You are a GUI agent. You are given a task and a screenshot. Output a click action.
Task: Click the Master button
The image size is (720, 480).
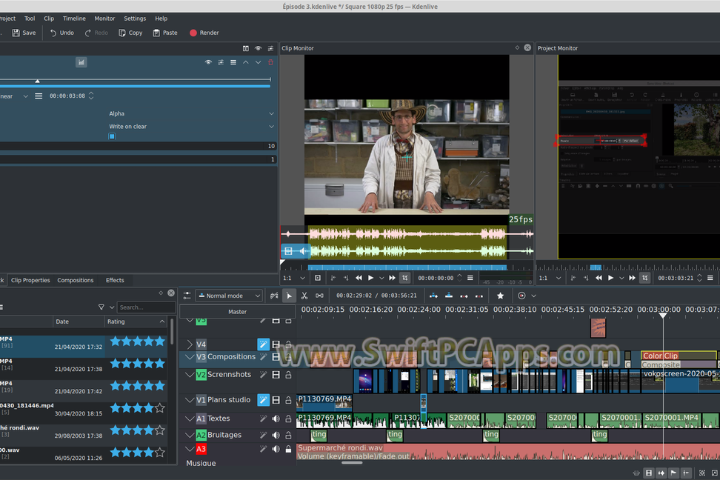pos(237,312)
